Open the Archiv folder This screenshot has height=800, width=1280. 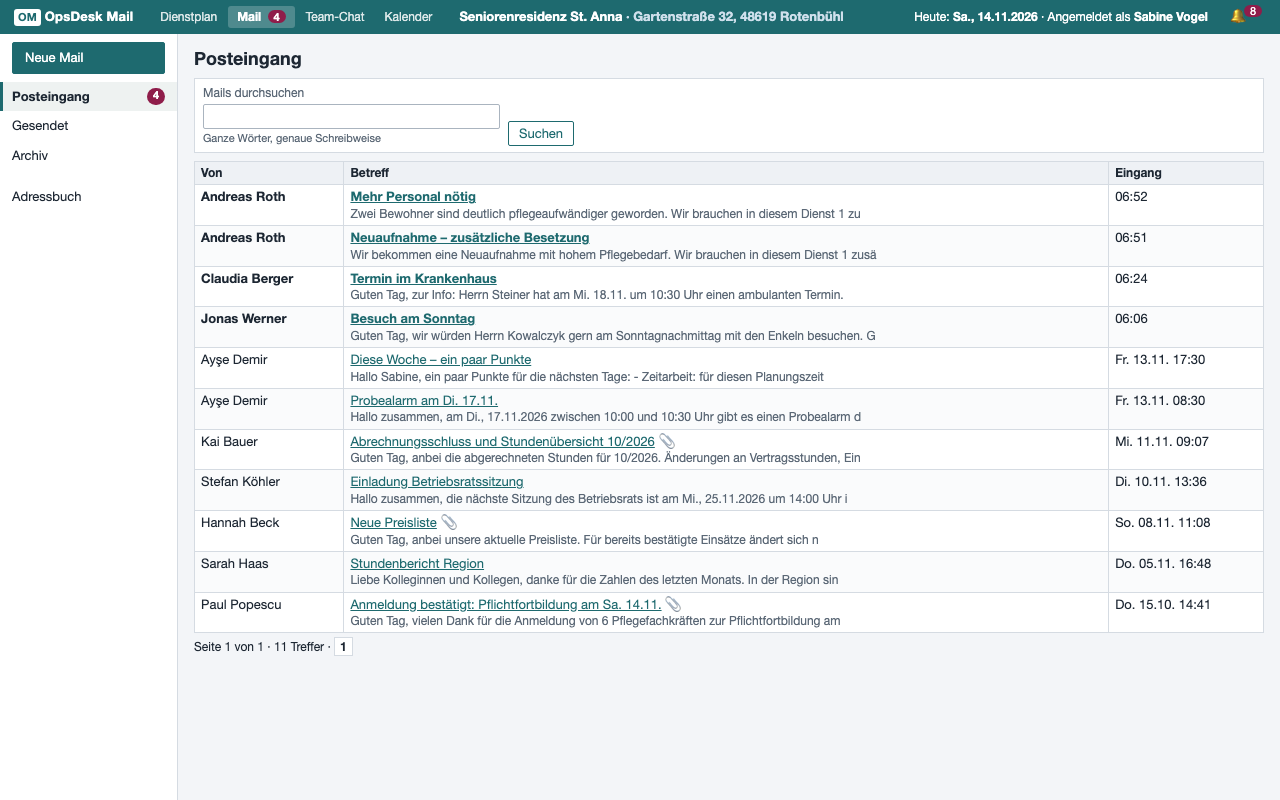coord(88,156)
